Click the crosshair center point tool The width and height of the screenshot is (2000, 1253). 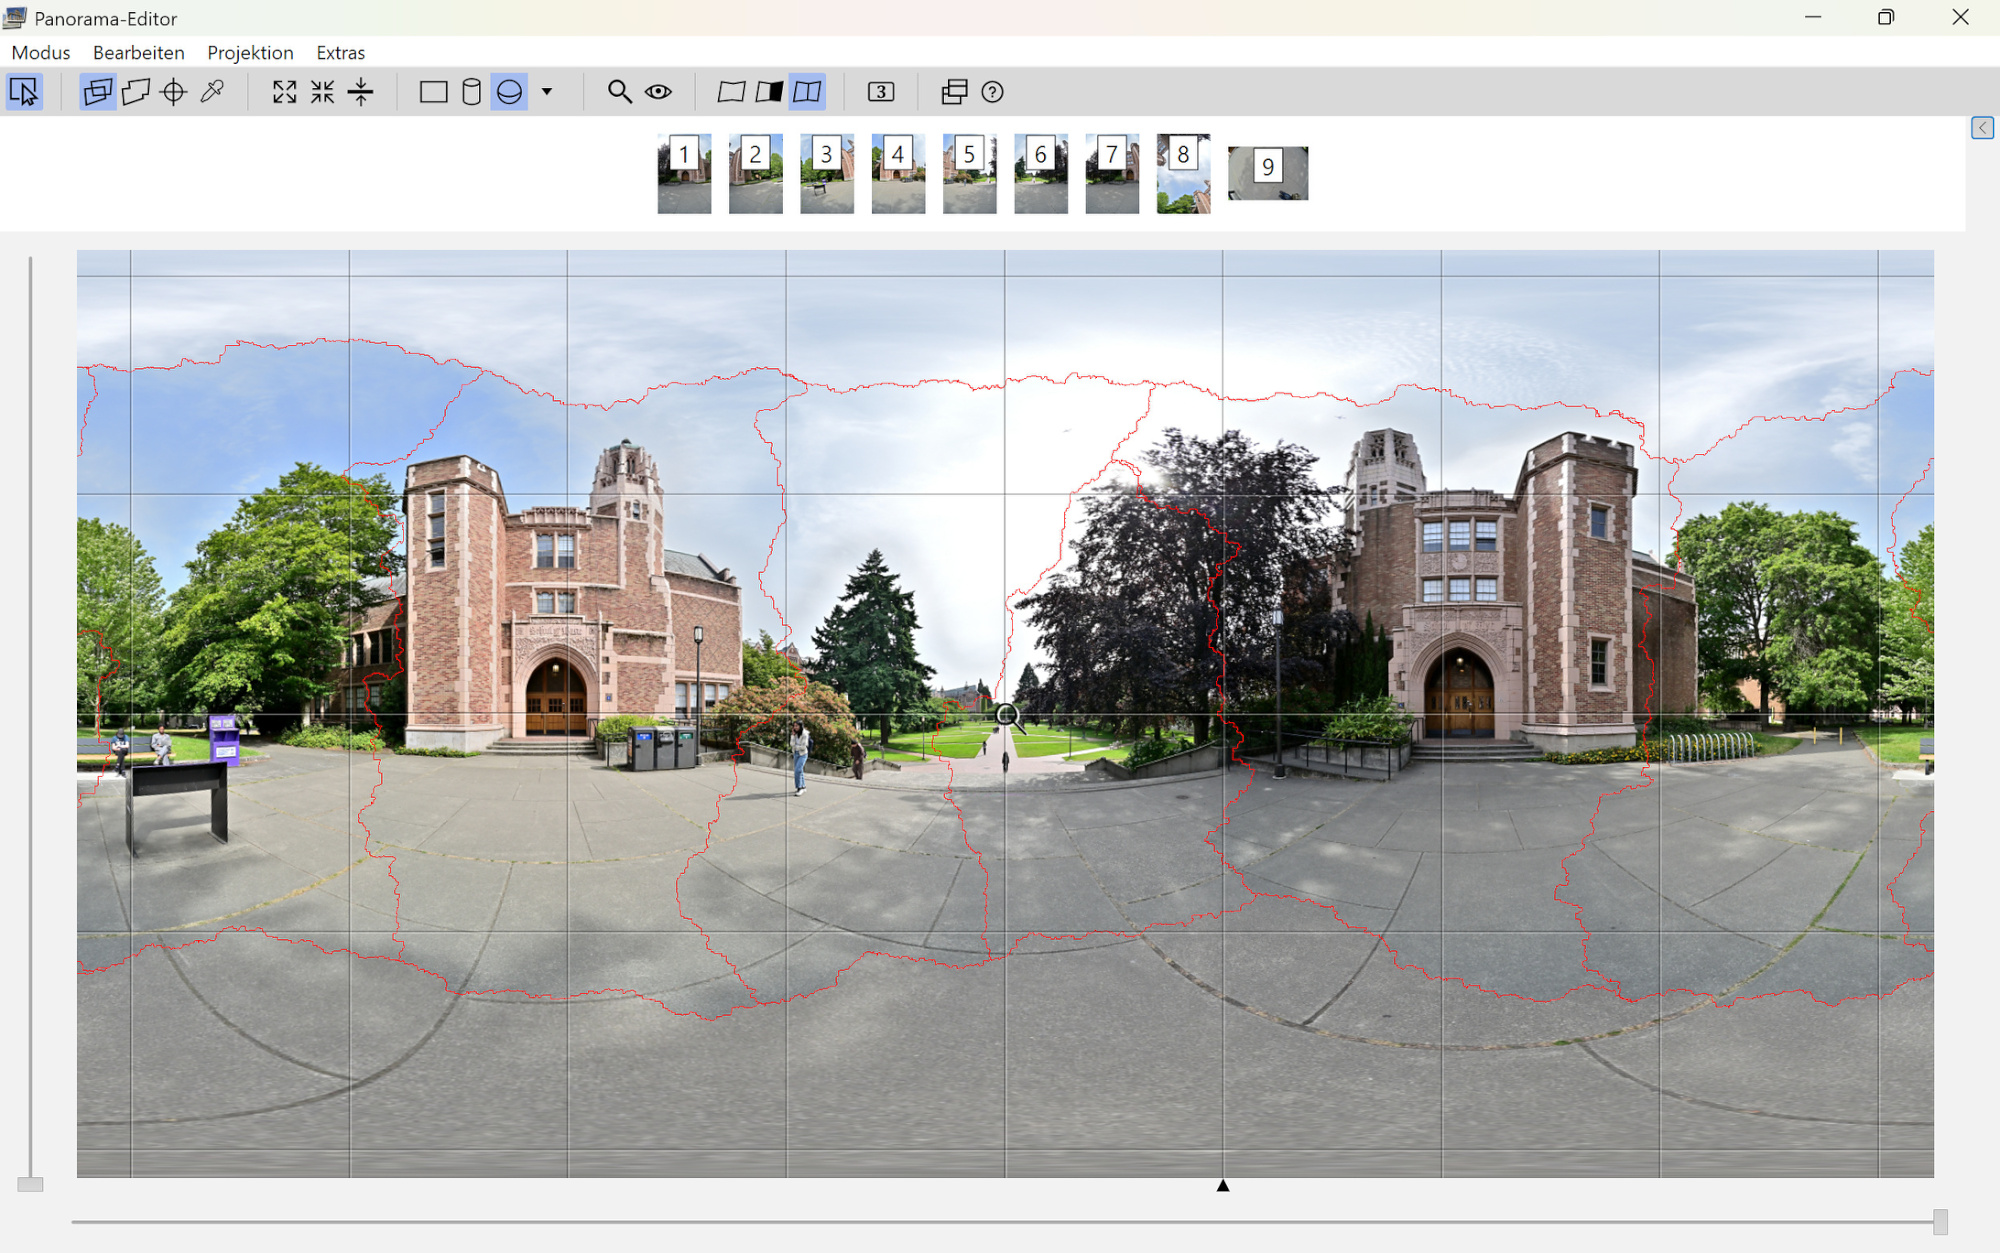174,92
